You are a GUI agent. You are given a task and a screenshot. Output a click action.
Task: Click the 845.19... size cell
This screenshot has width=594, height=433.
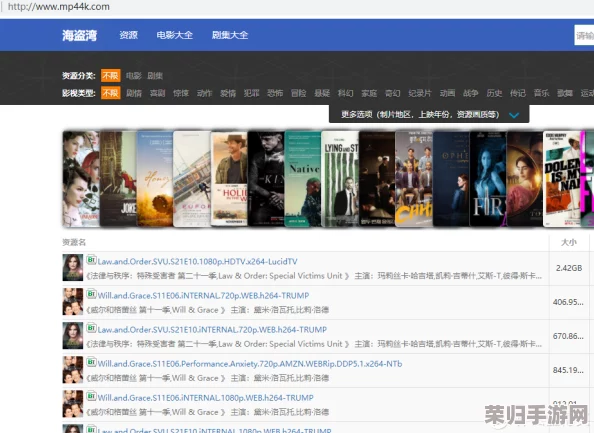[x=569, y=370]
